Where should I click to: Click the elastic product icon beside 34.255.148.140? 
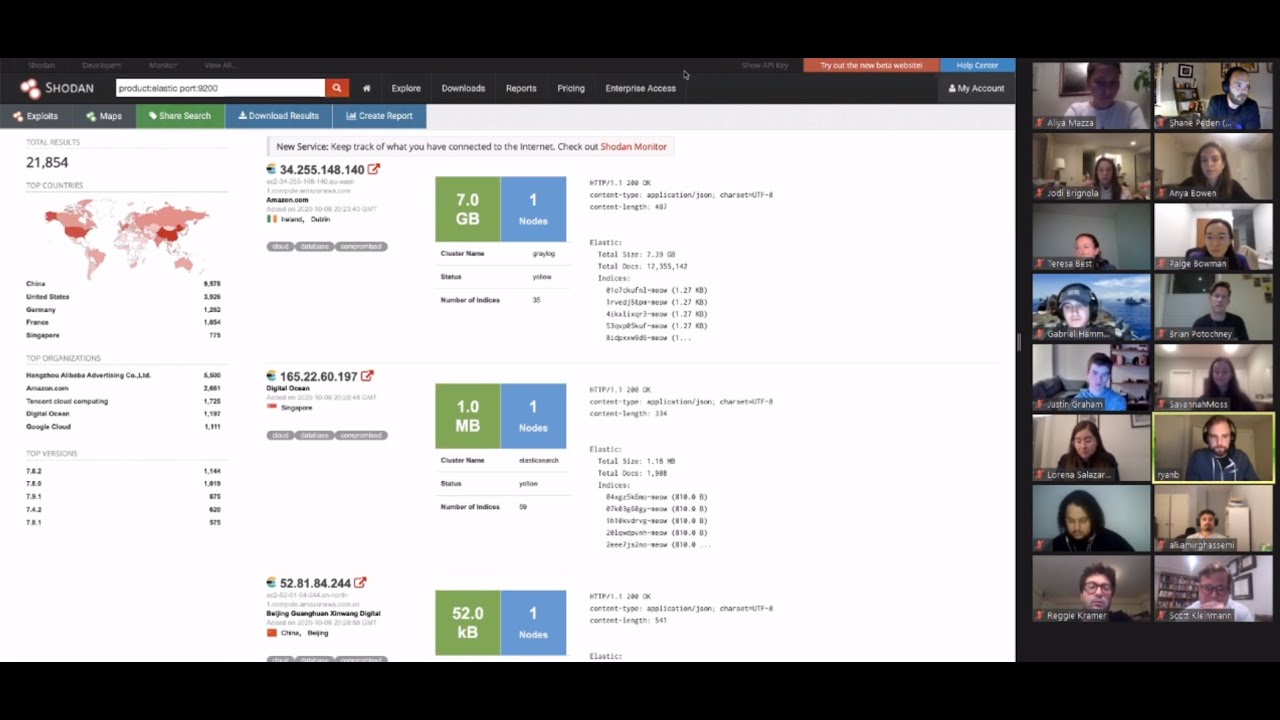pos(271,170)
